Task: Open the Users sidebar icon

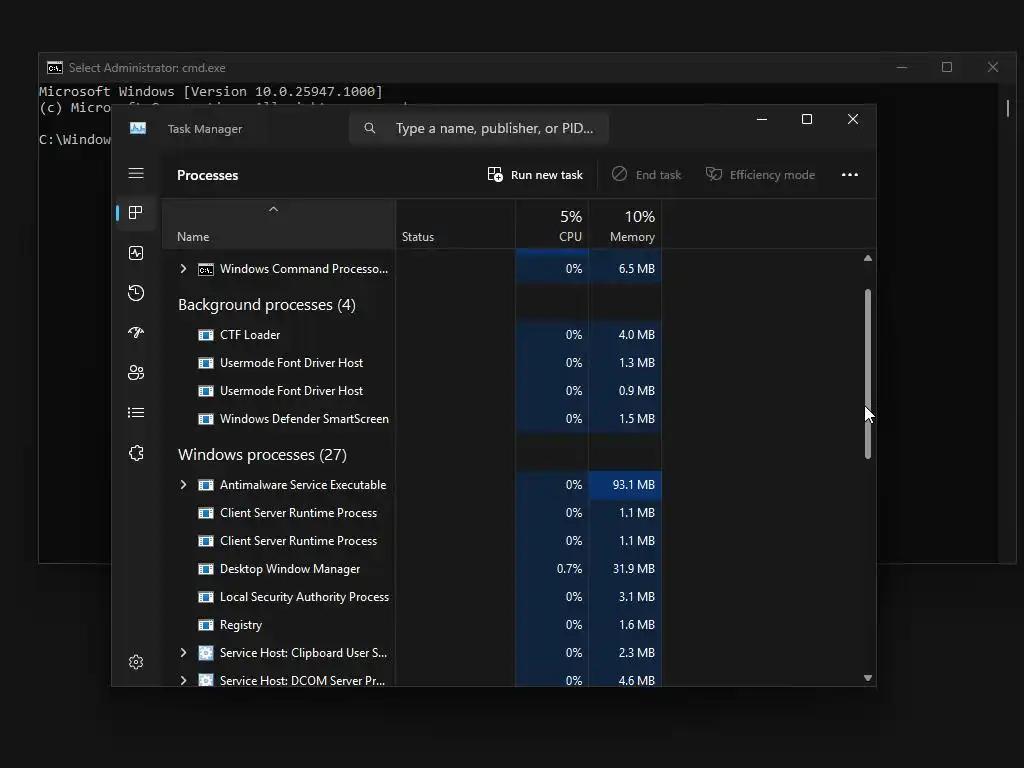Action: (136, 372)
